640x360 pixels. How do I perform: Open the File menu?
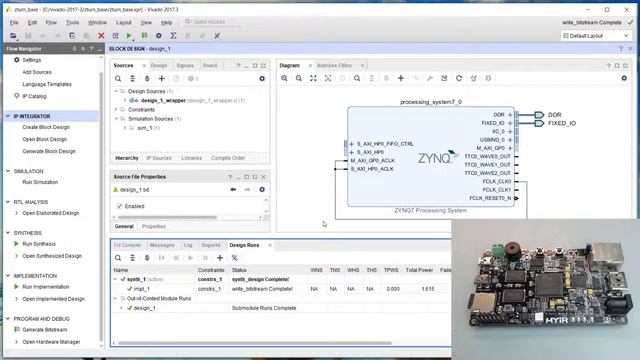14,22
